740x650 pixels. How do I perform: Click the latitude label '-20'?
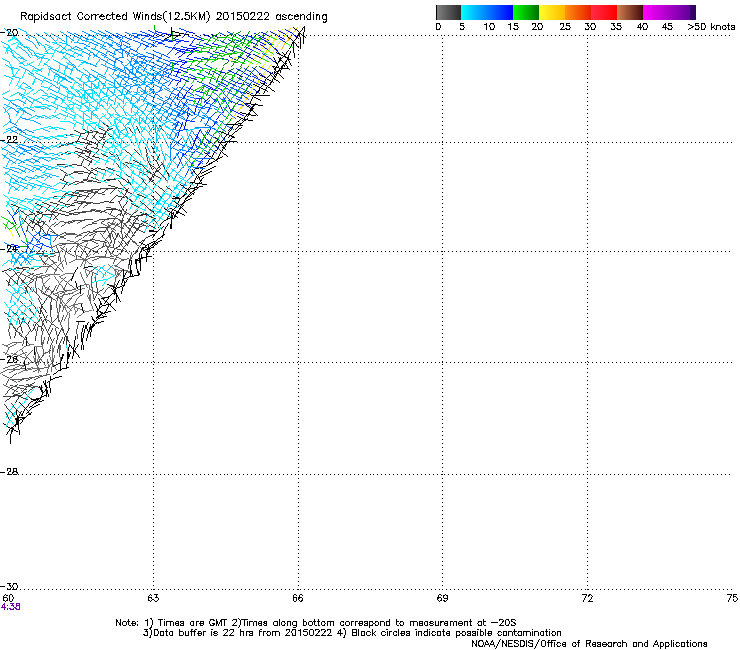coord(10,33)
